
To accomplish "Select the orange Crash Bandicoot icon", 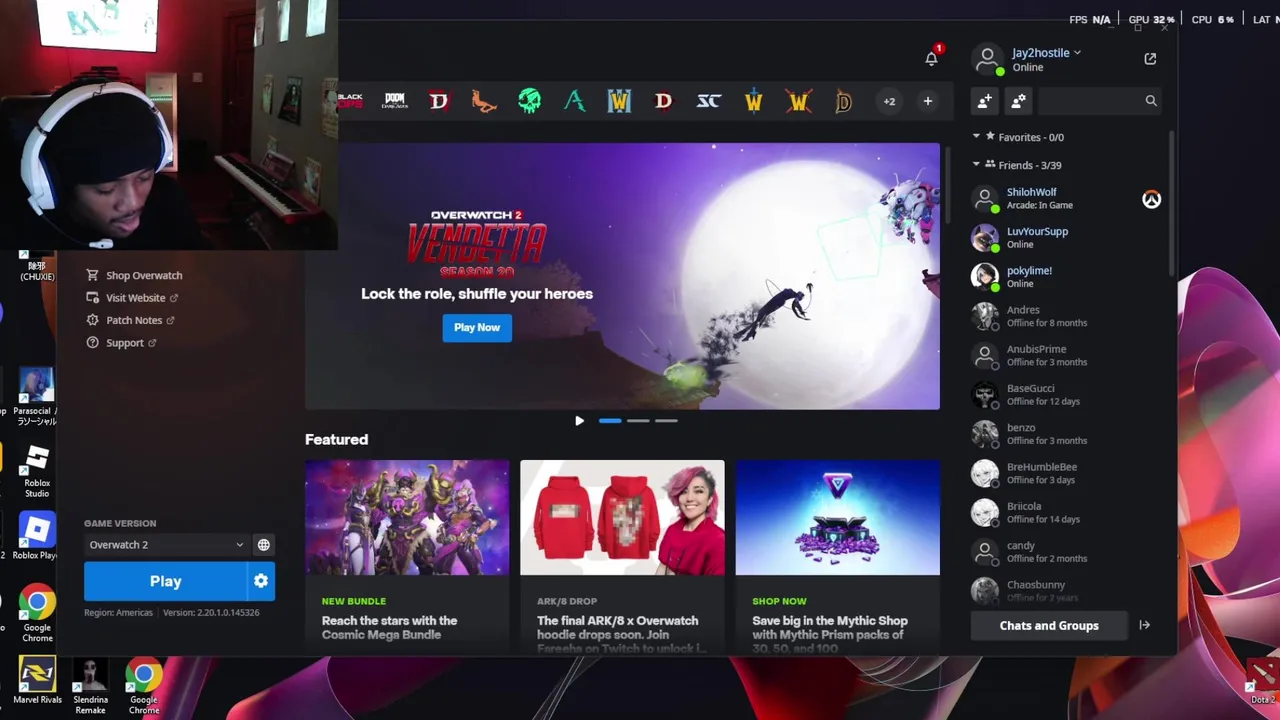I will [484, 101].
